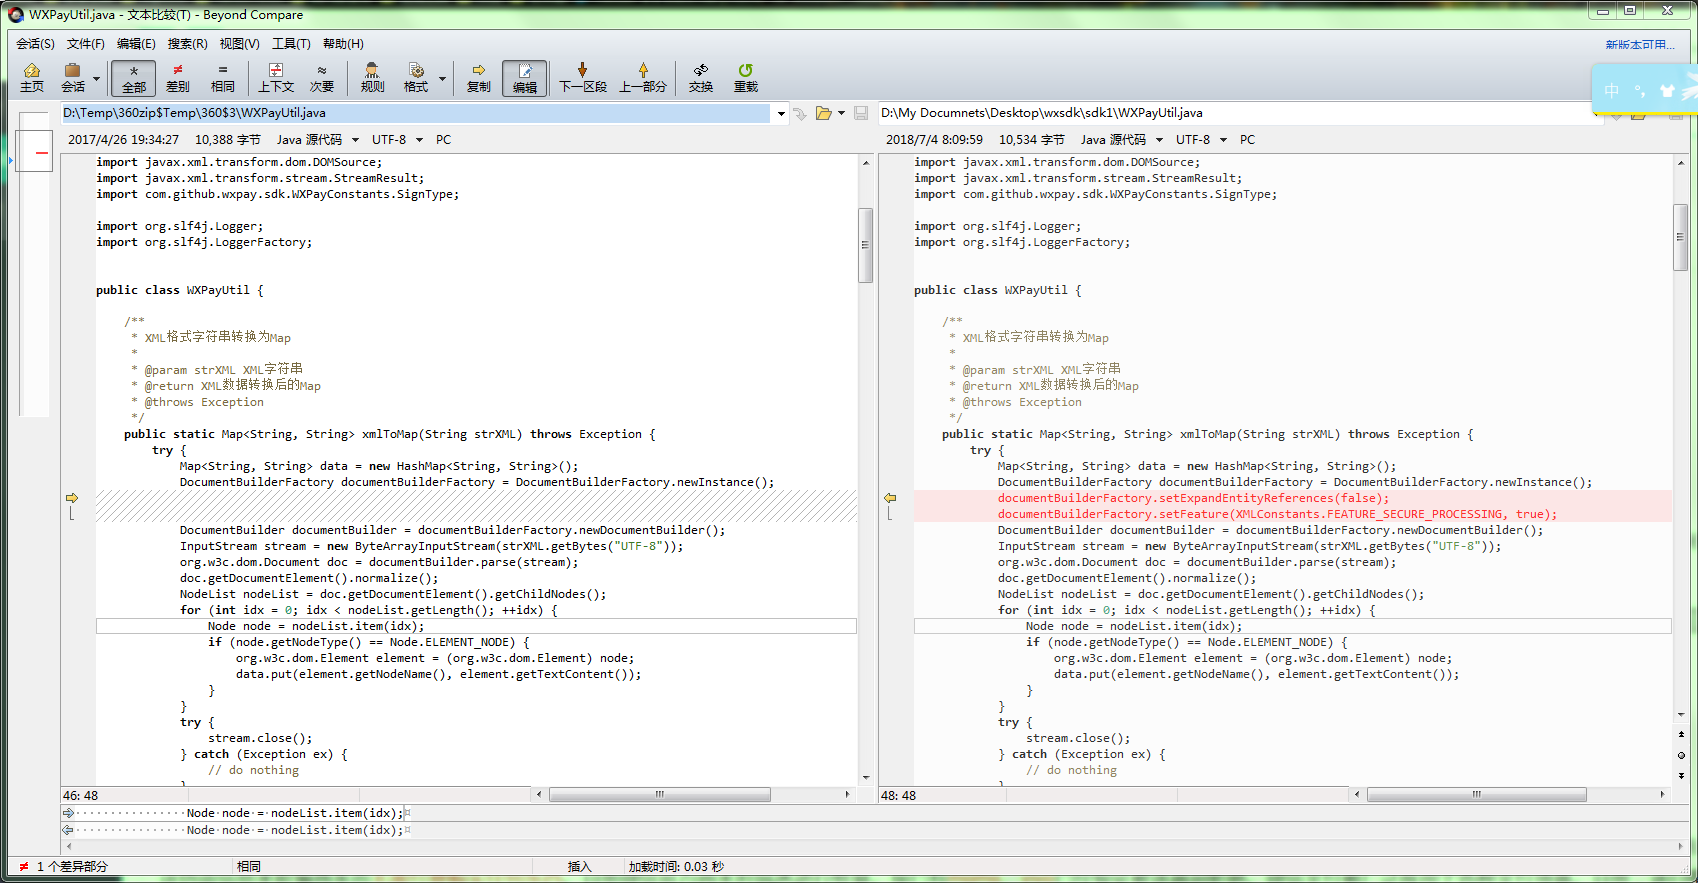Toggle 差别 show differences only
The width and height of the screenshot is (1698, 883).
point(178,77)
